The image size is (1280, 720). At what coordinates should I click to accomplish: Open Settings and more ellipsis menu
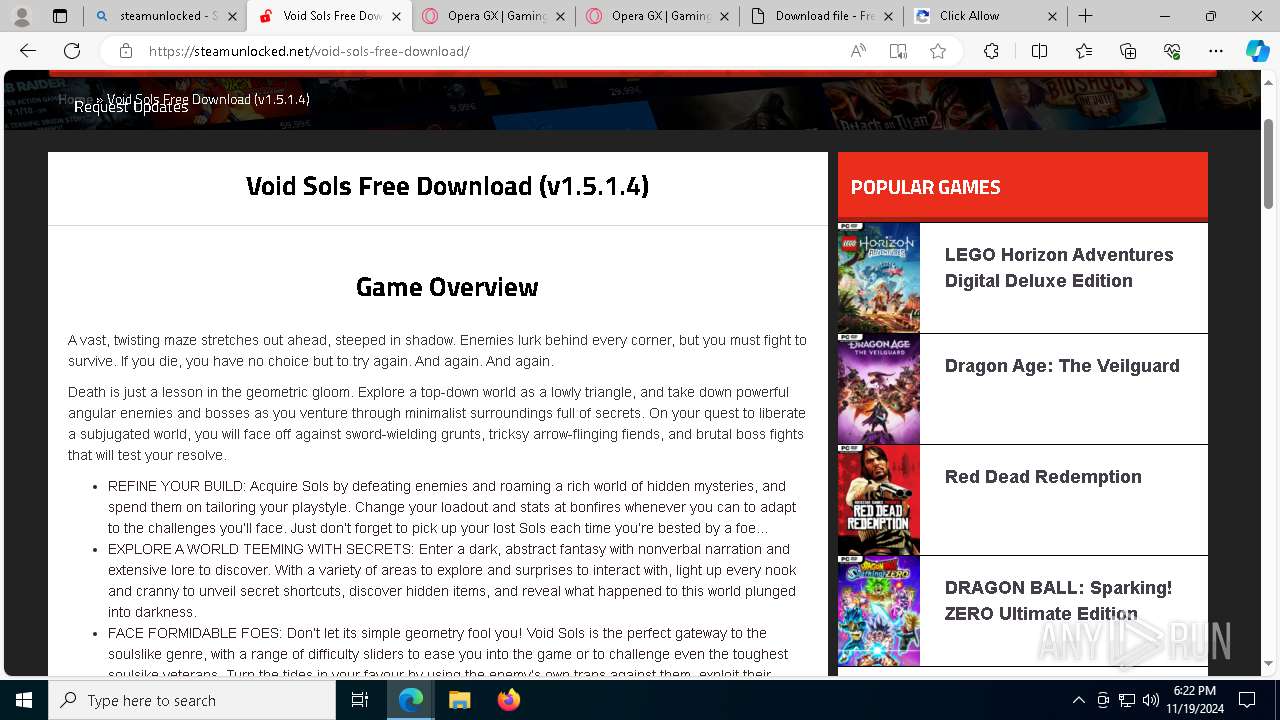[1216, 51]
